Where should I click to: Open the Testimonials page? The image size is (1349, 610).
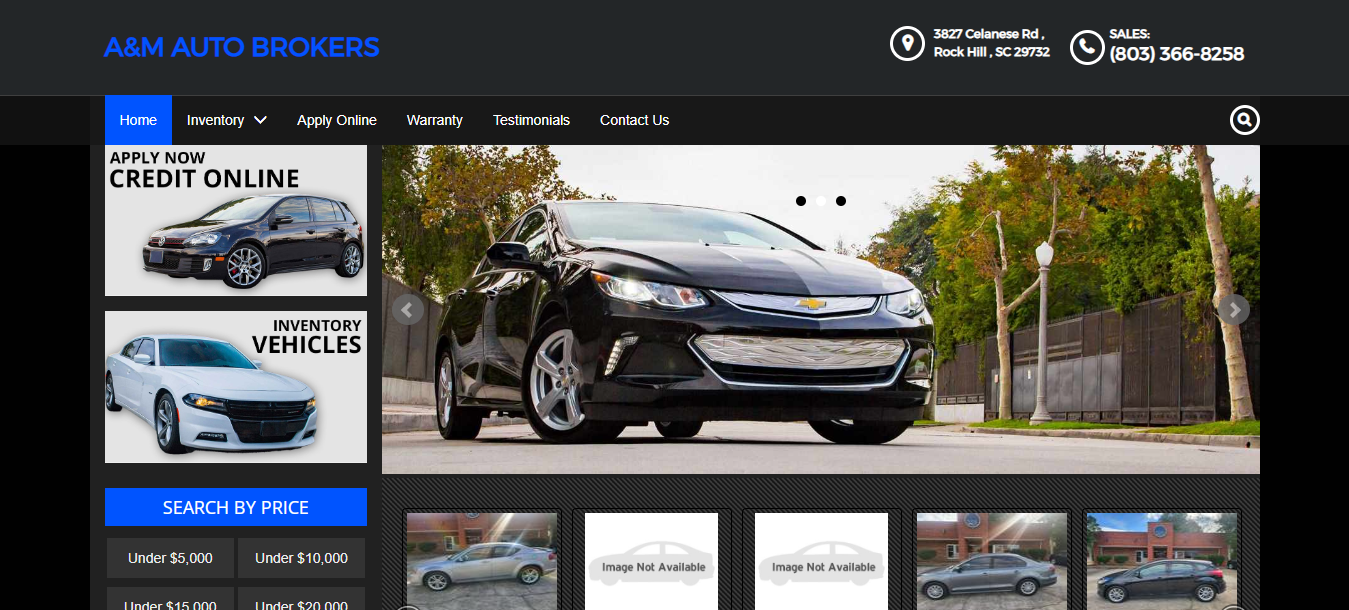531,120
